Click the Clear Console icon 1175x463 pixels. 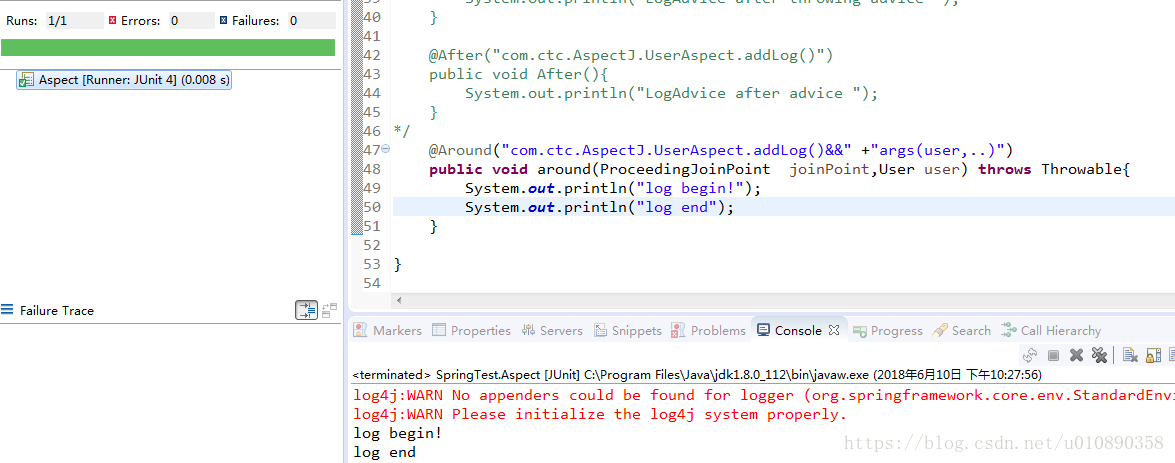coord(1130,355)
